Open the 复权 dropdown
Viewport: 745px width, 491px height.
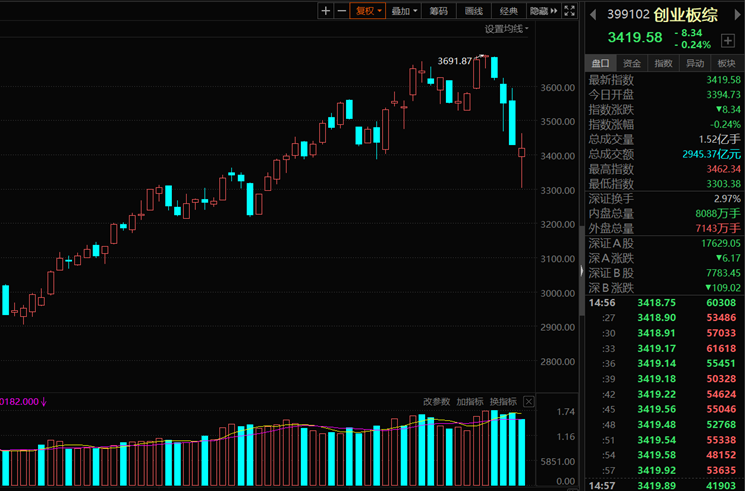(367, 10)
